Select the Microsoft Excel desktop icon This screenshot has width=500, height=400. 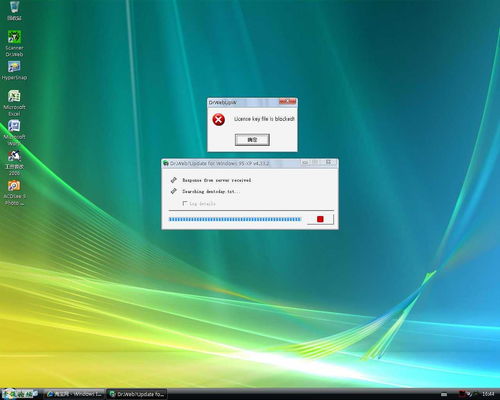[x=14, y=103]
